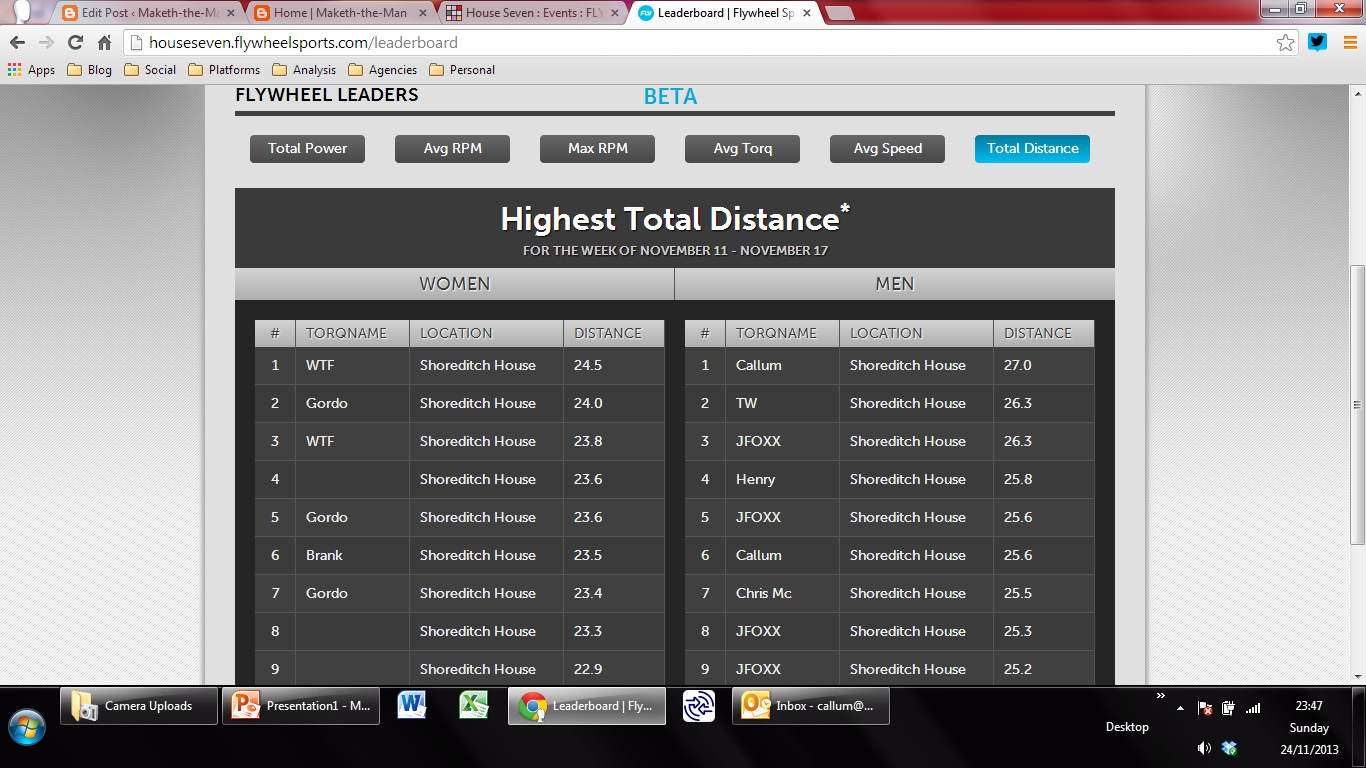Screen dimensions: 1366x768
Task: Open the Twitter extension icon
Action: point(1317,43)
